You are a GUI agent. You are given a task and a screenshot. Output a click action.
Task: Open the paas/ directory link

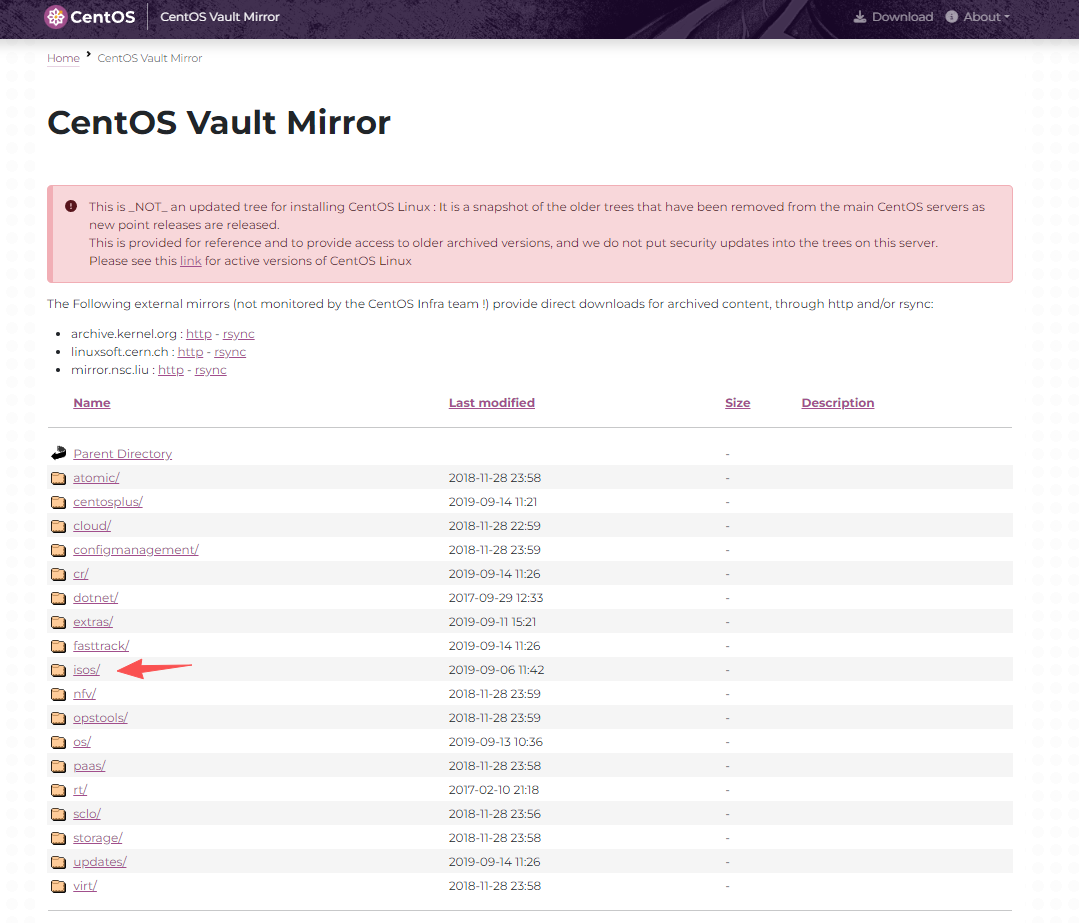coord(89,766)
